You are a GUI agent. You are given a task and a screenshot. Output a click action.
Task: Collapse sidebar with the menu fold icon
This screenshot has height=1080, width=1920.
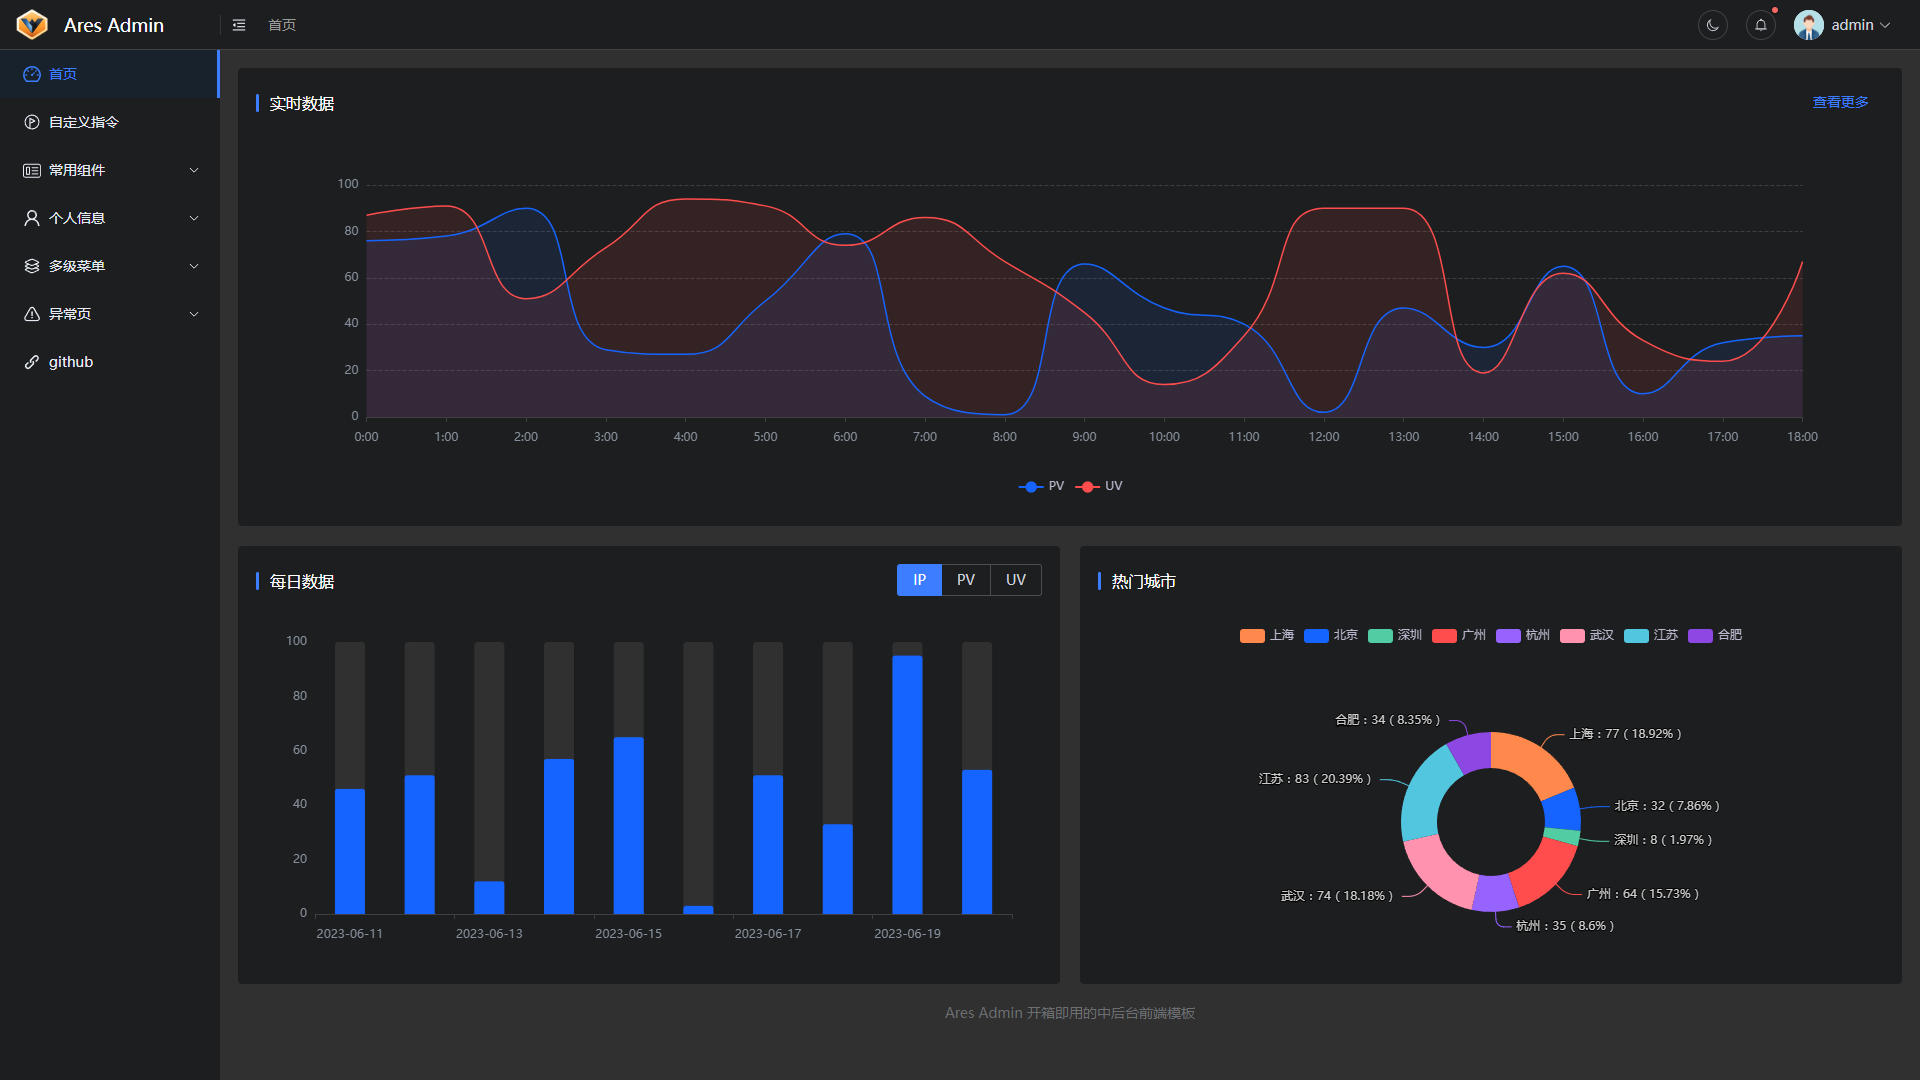coord(239,25)
